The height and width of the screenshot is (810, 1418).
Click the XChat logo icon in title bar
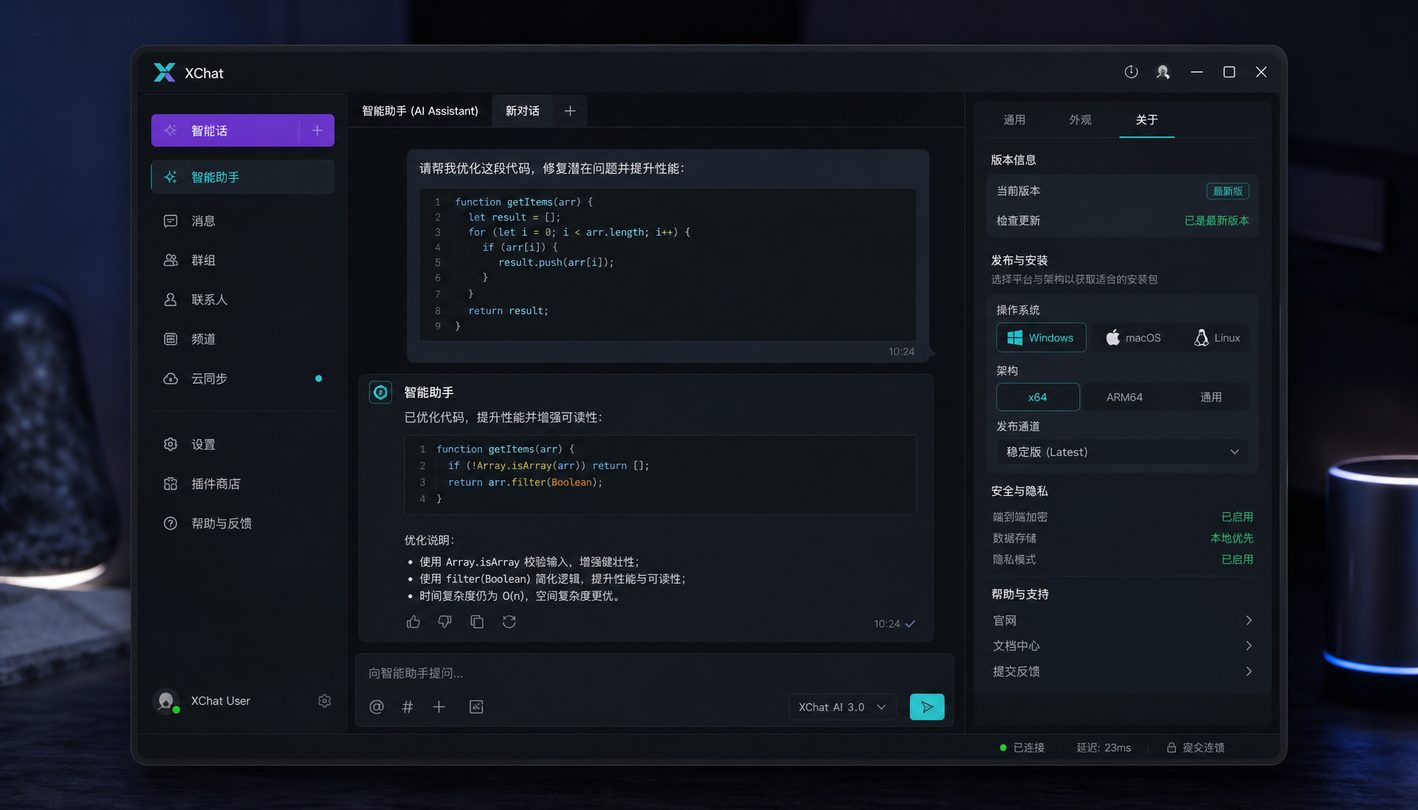pos(164,72)
